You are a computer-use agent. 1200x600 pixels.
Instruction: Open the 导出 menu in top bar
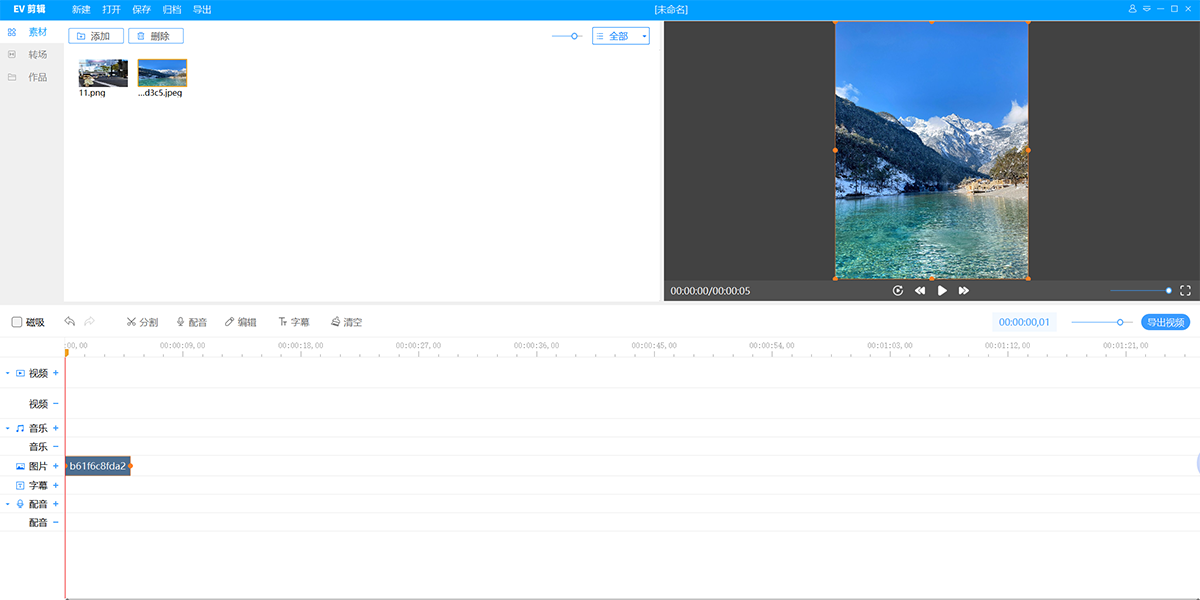pos(201,9)
